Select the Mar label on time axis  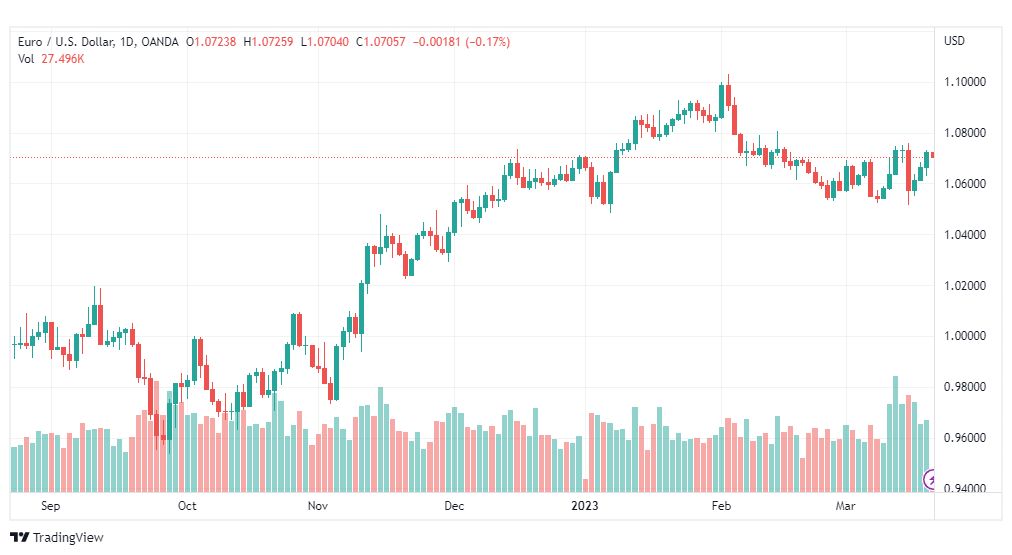click(845, 505)
